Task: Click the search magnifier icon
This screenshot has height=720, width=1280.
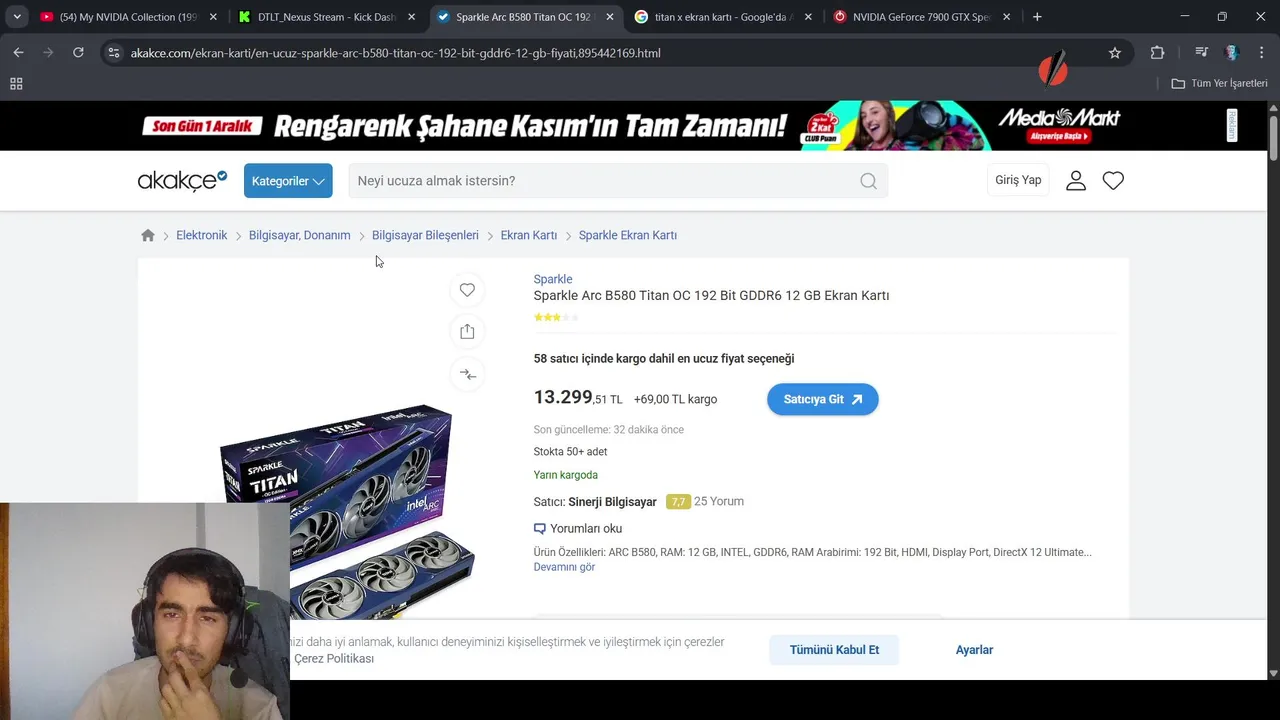Action: tap(868, 181)
